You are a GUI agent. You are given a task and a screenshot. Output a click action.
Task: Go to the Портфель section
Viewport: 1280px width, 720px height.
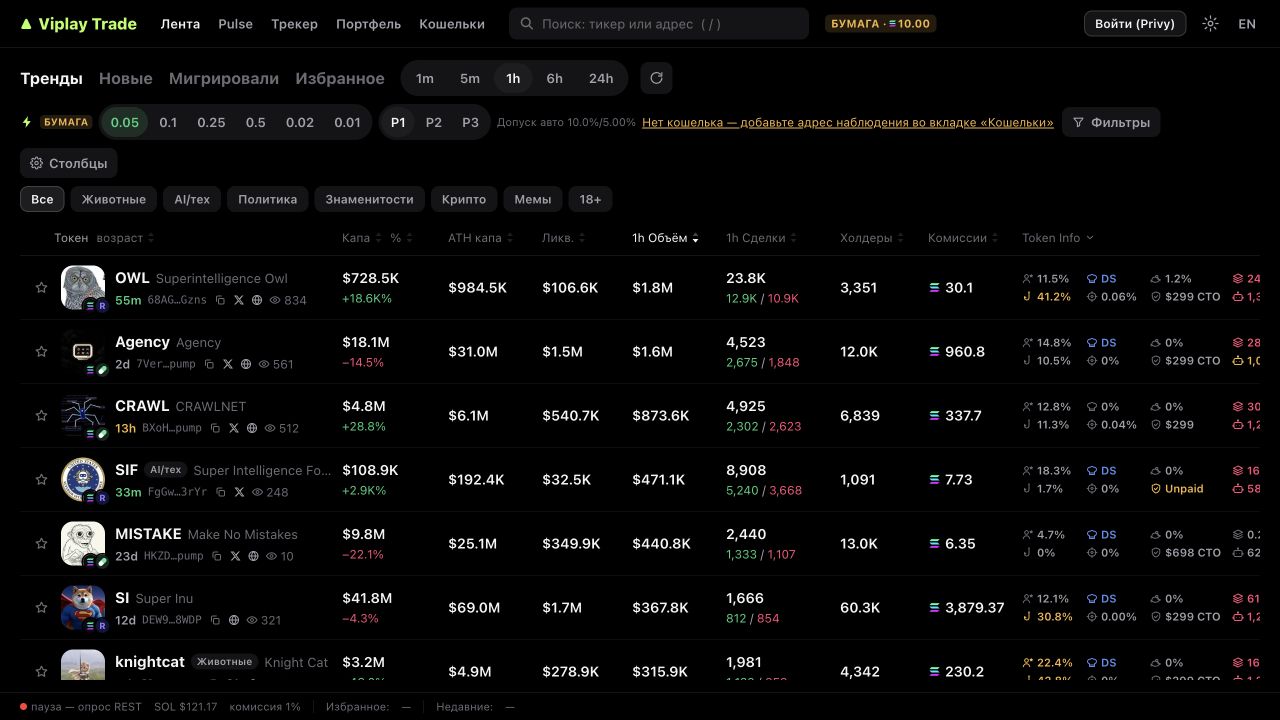368,24
